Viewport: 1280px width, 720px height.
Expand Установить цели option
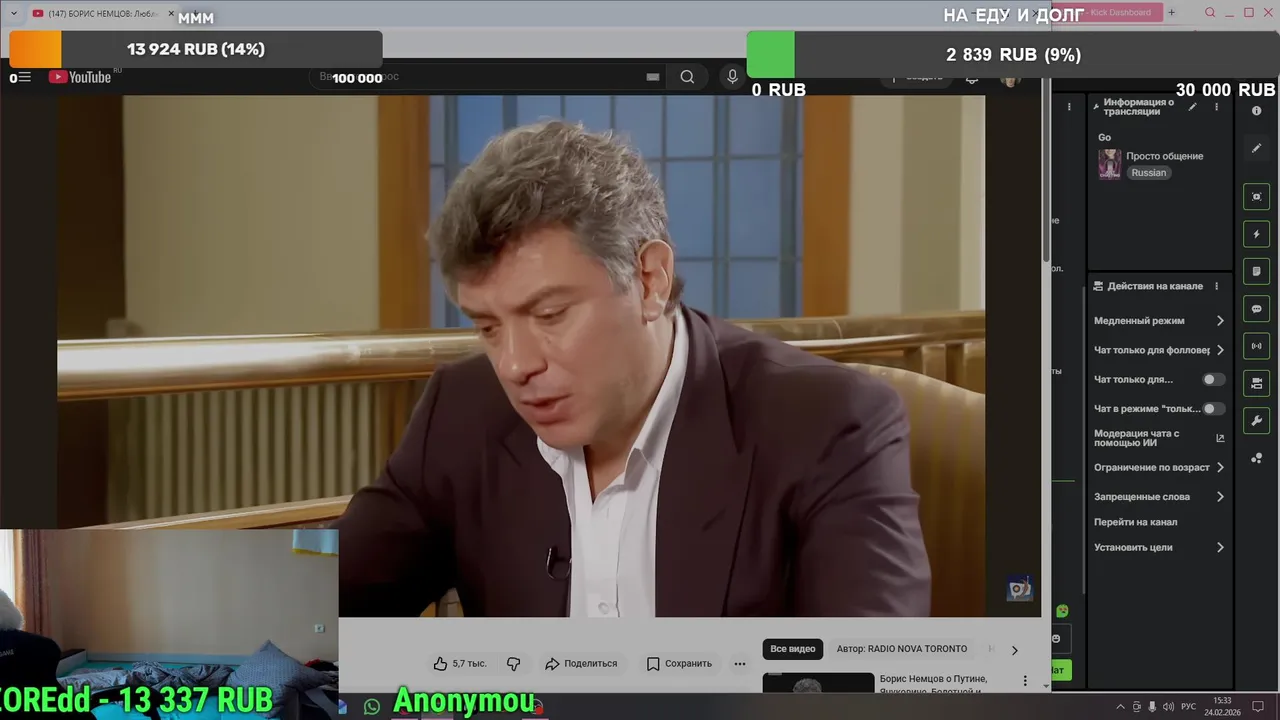1159,547
